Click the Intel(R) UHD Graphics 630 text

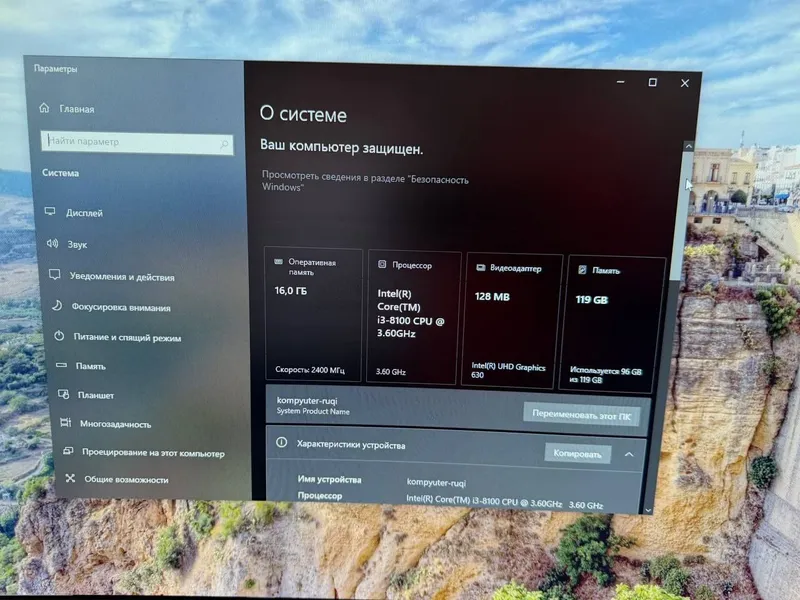[x=508, y=371]
